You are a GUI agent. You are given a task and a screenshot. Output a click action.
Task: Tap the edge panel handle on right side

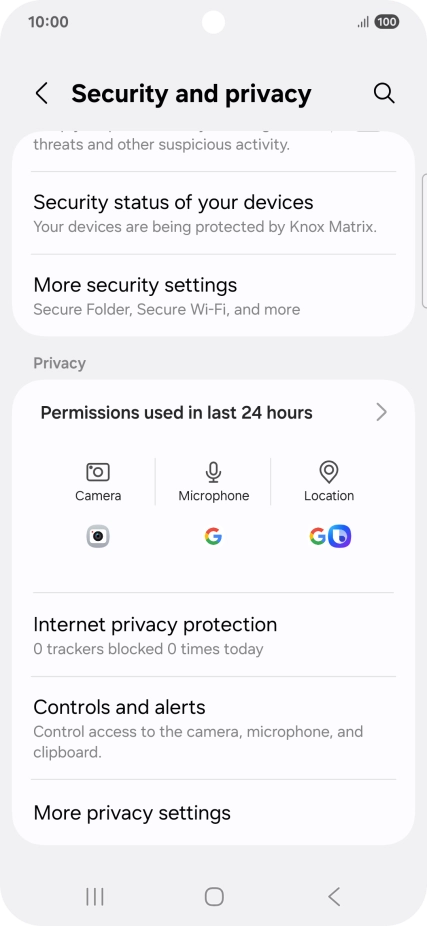click(424, 240)
